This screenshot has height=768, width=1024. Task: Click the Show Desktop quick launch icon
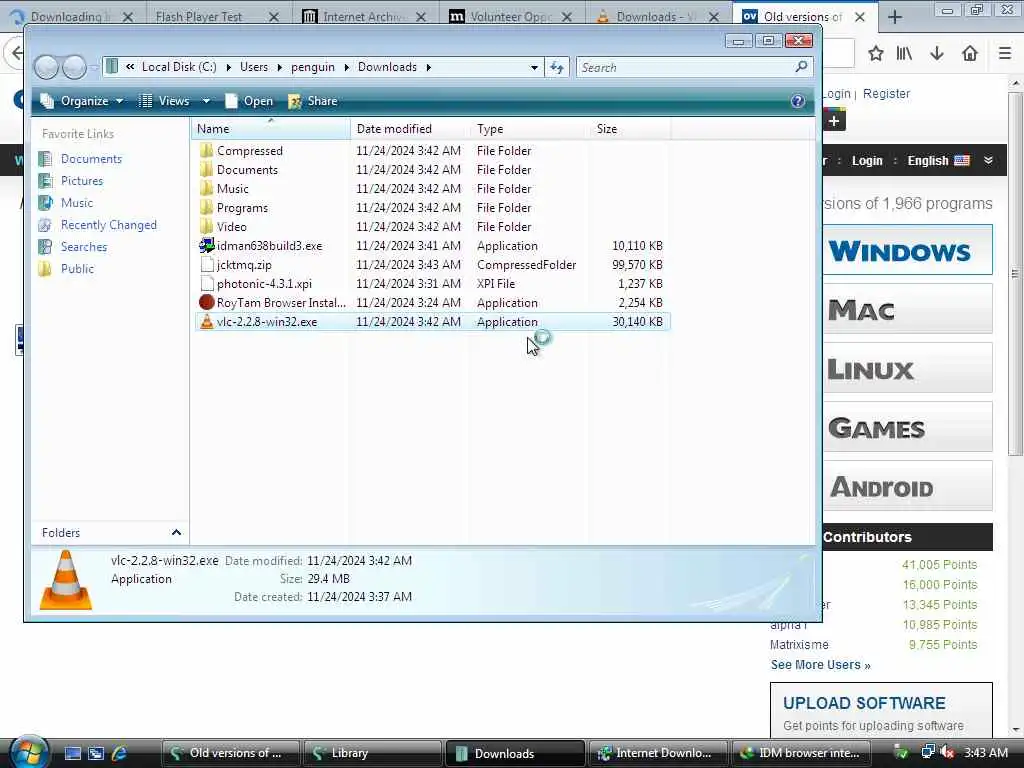tap(72, 753)
